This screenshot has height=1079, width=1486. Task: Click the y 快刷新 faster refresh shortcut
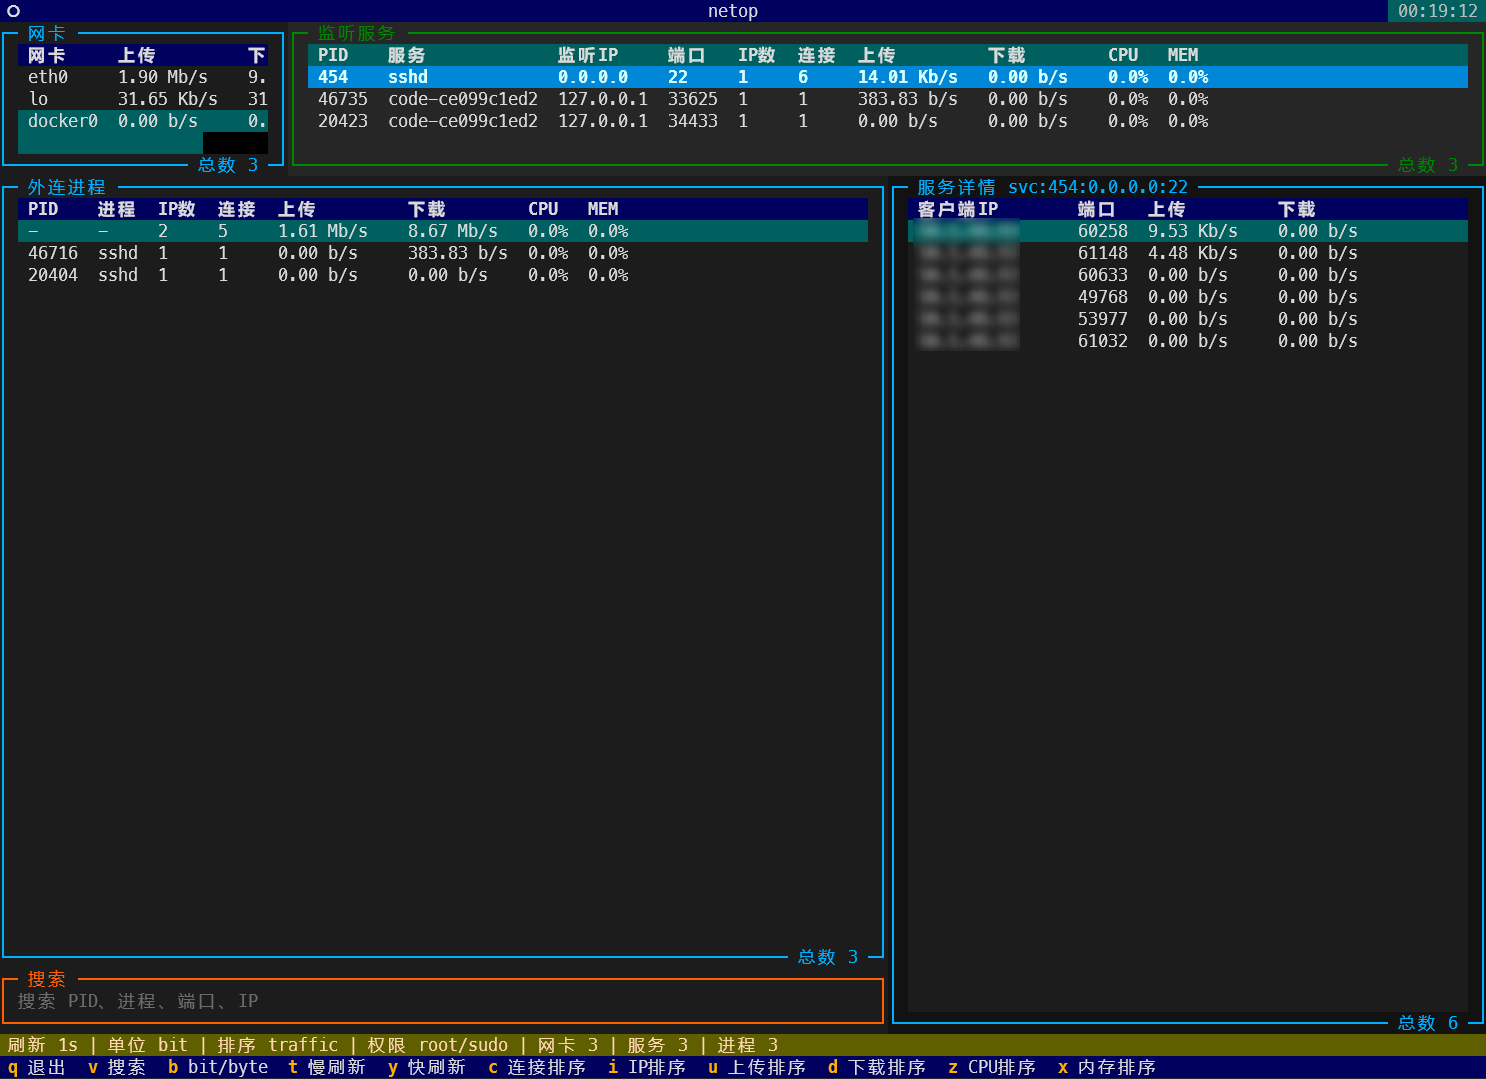[427, 1067]
